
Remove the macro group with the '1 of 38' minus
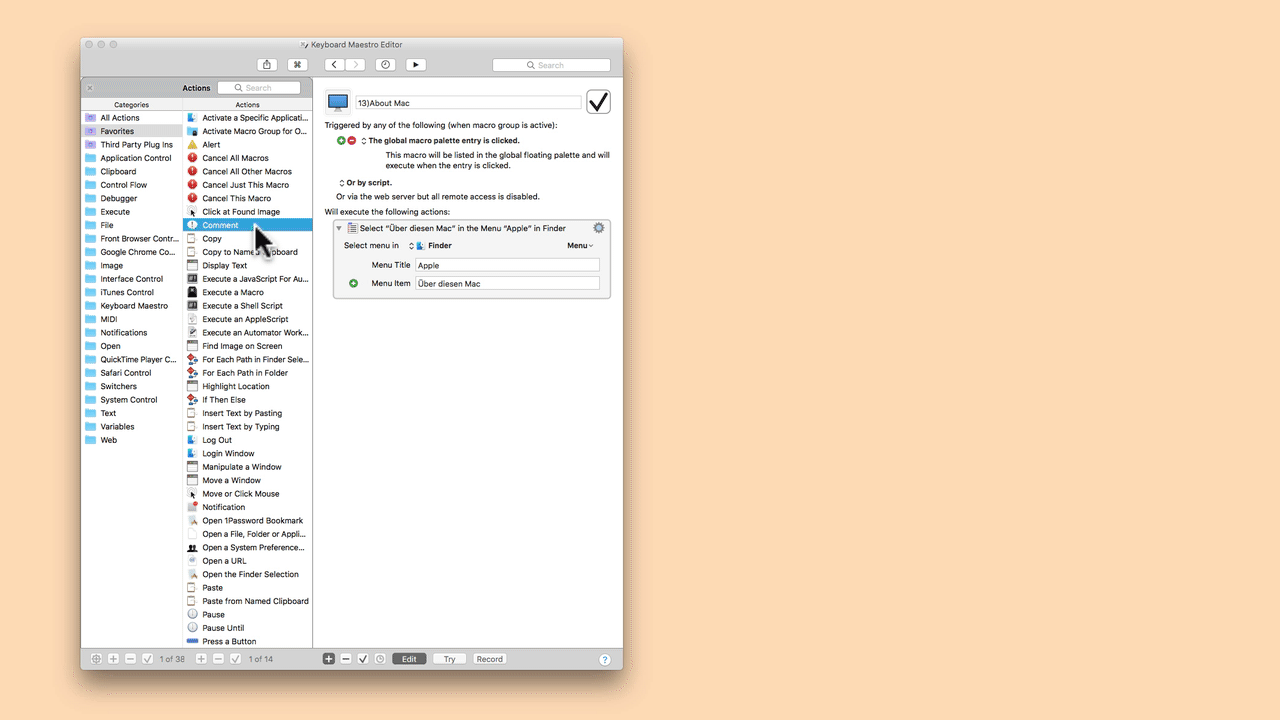click(130, 659)
